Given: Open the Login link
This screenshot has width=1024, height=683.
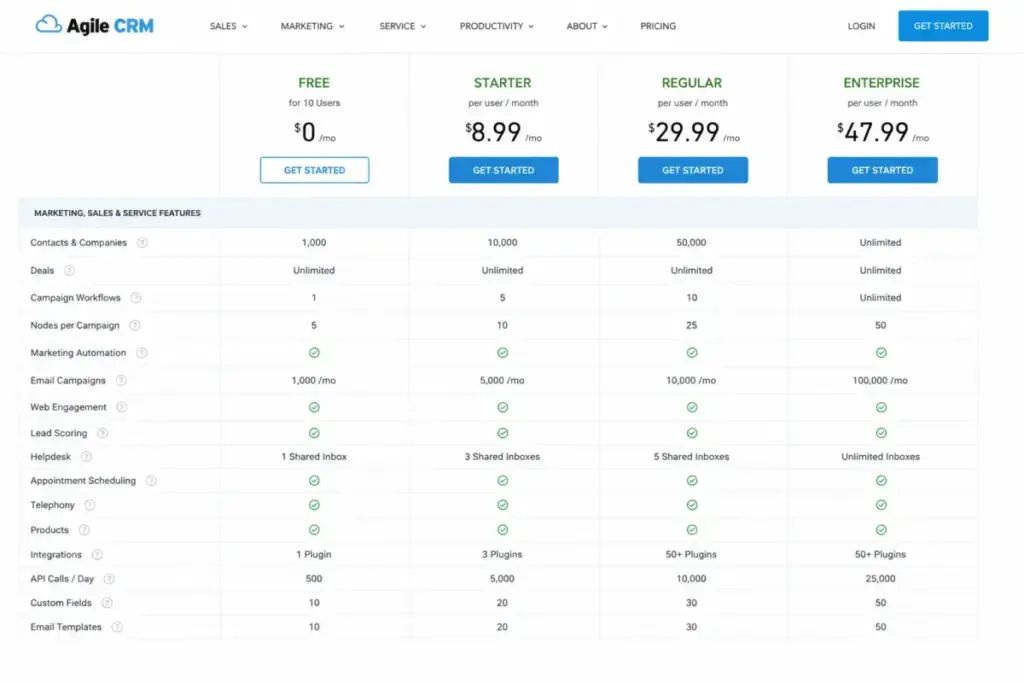Looking at the screenshot, I should (861, 26).
